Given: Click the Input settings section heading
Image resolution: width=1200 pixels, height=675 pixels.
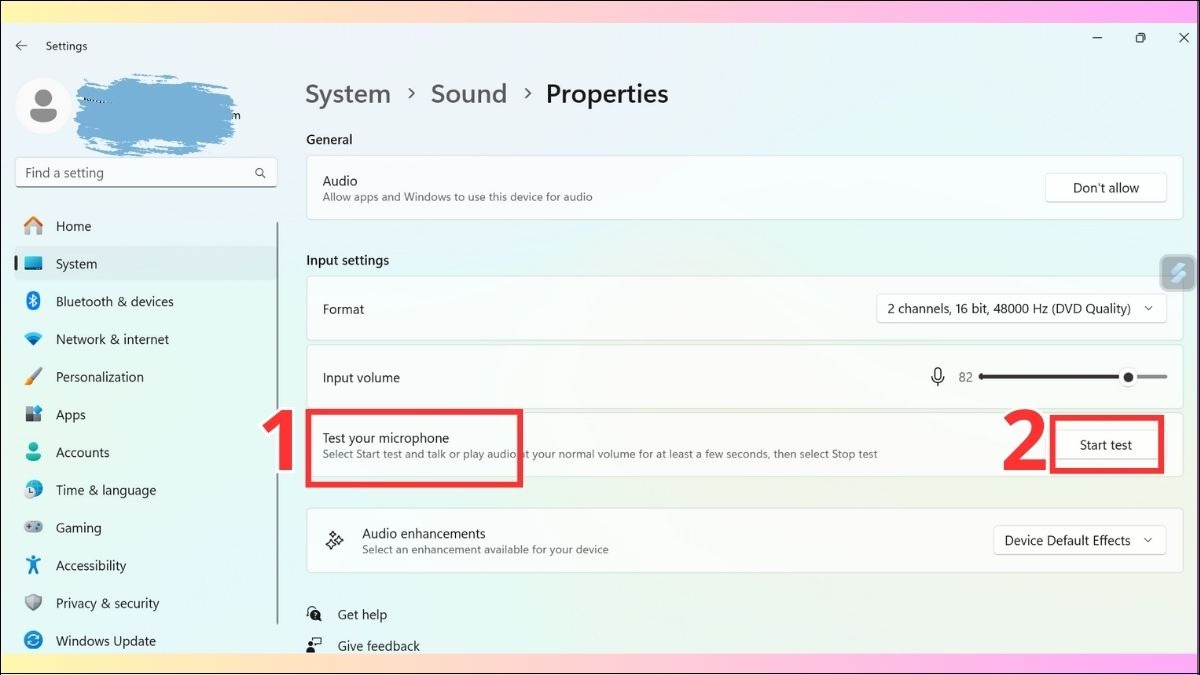Looking at the screenshot, I should point(347,260).
